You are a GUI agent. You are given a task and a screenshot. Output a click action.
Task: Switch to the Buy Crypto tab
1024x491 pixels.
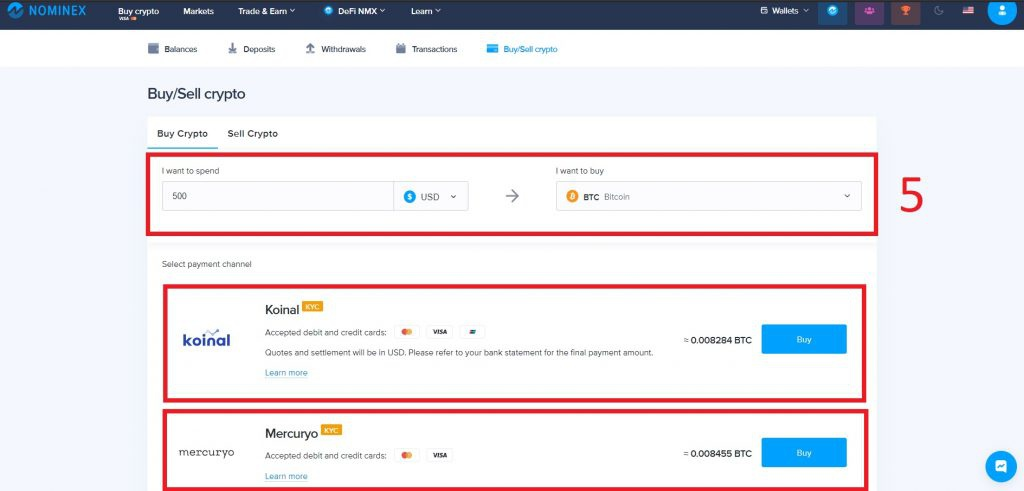[182, 134]
